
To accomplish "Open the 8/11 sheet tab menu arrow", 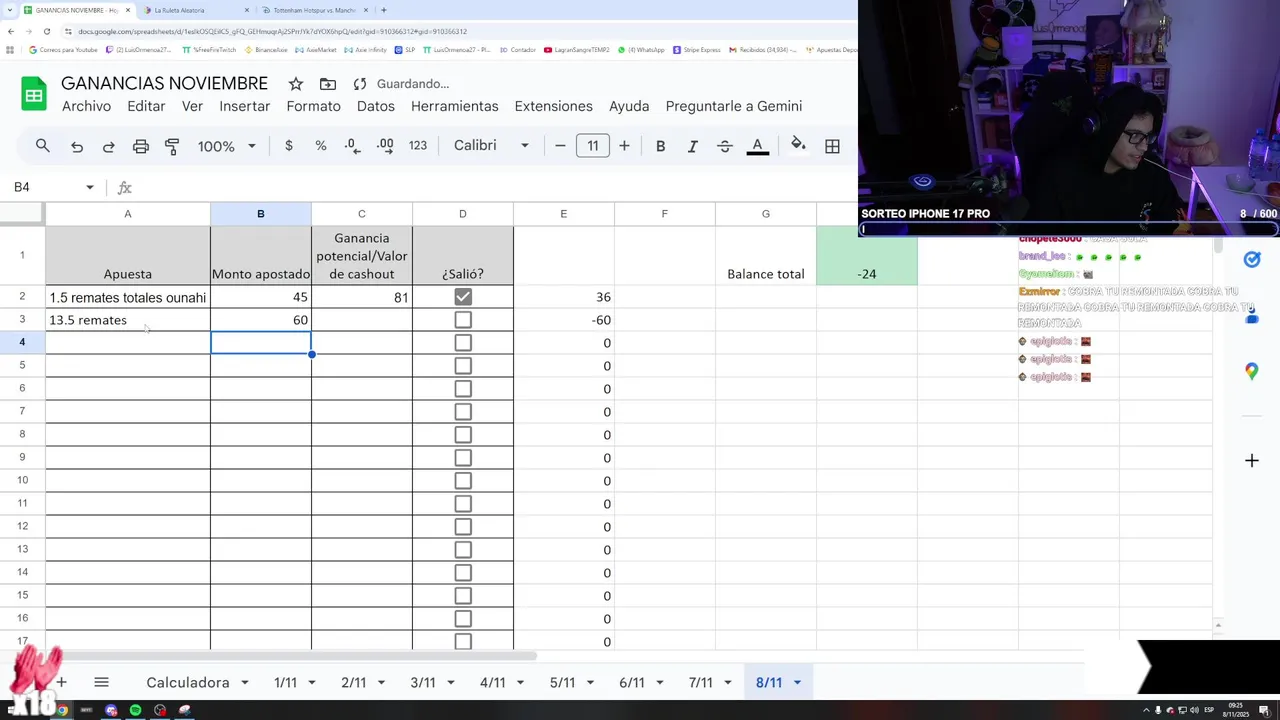I will click(x=797, y=683).
